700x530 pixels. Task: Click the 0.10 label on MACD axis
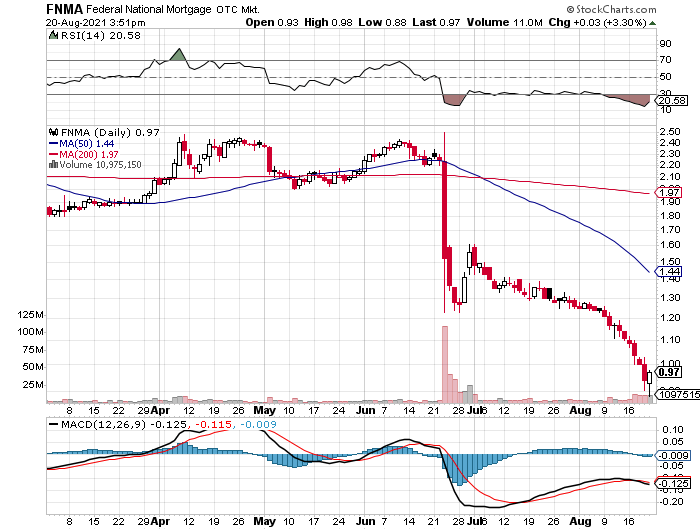pyautogui.click(x=672, y=430)
